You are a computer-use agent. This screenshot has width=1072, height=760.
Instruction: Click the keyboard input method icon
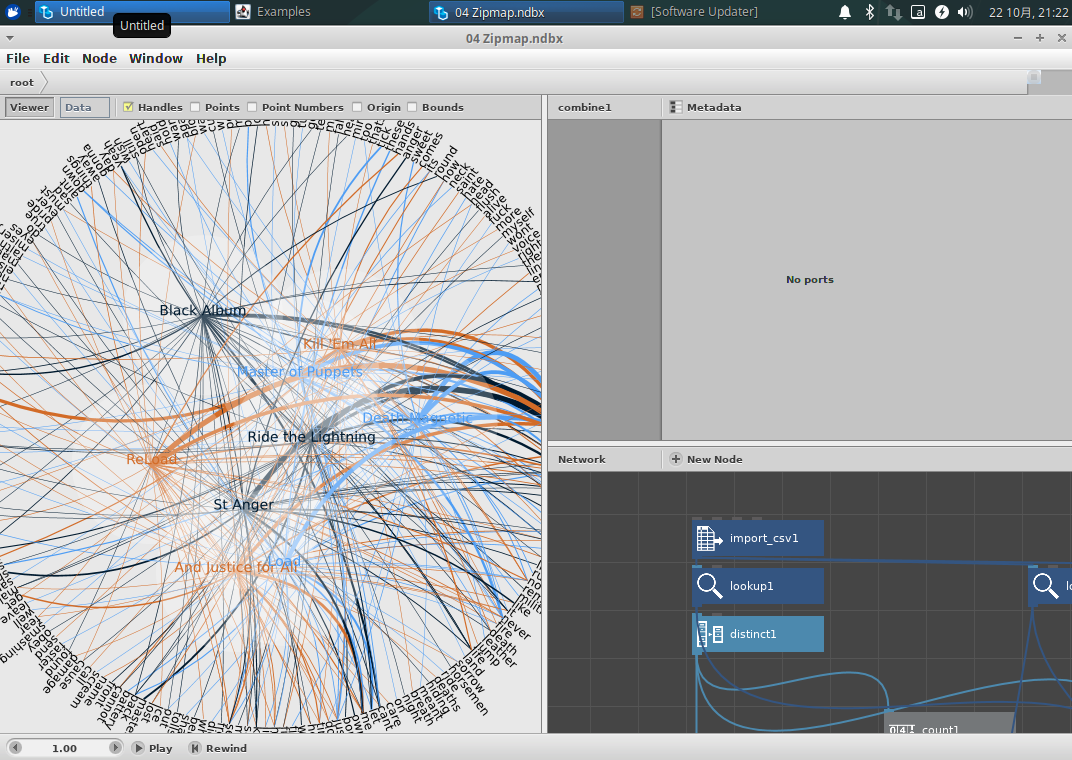coord(917,12)
